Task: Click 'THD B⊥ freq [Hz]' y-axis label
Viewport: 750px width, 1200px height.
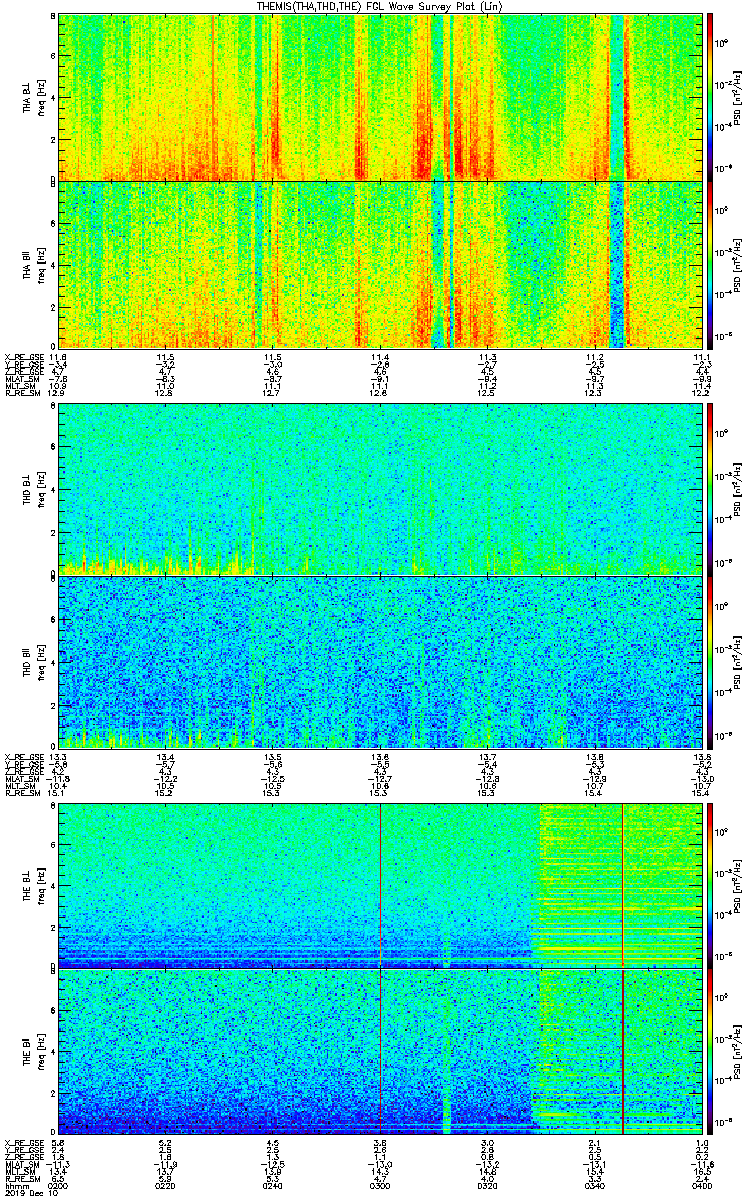Action: (33, 488)
